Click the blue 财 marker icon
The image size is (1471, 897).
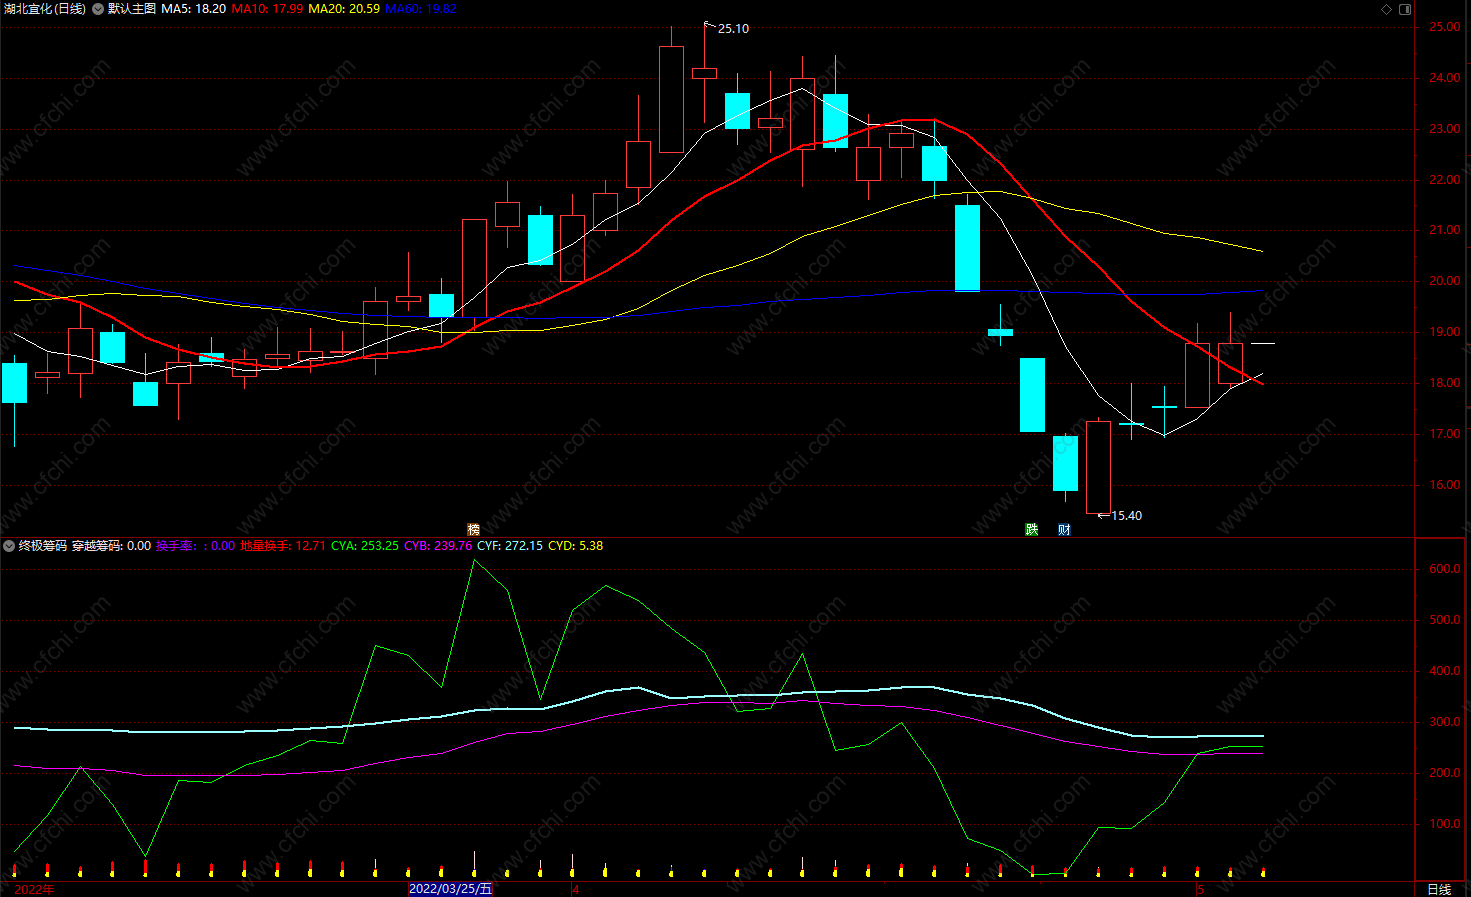coord(1064,529)
